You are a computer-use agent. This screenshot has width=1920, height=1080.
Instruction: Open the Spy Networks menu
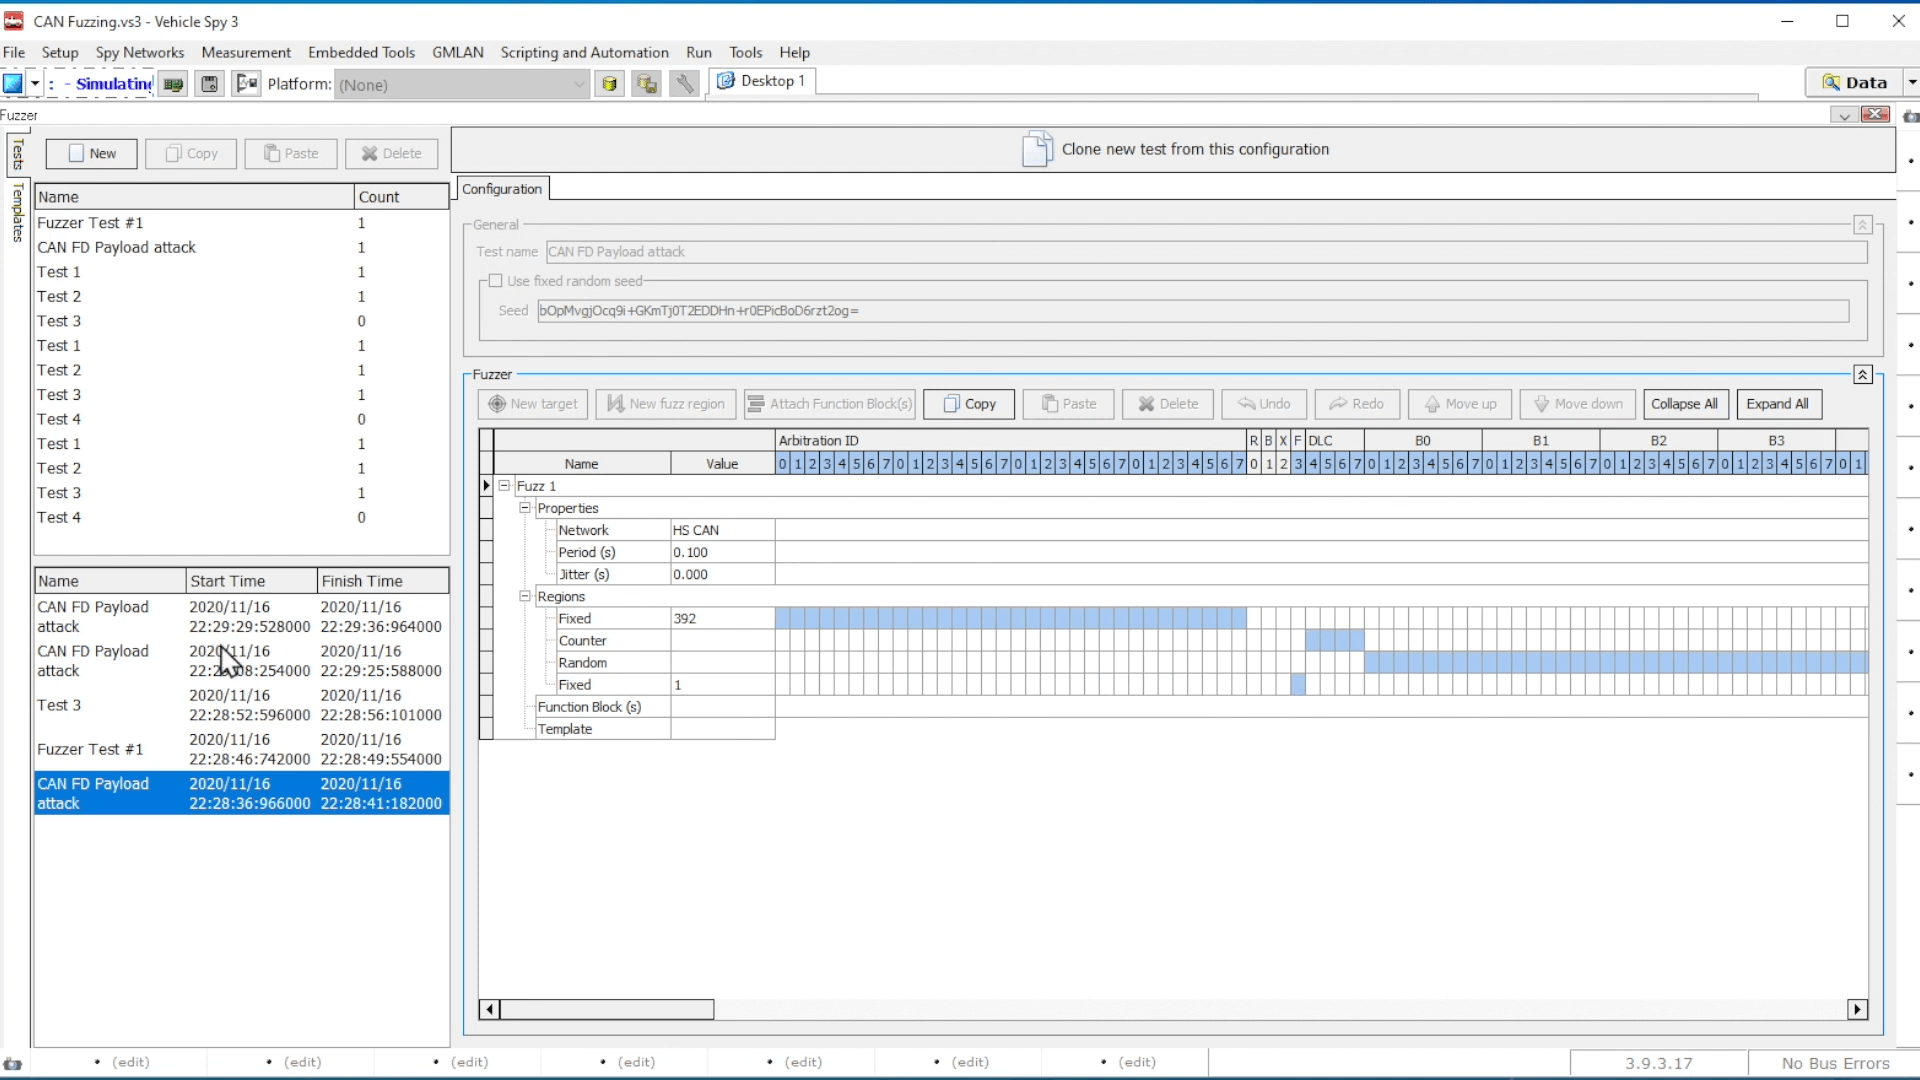click(139, 52)
